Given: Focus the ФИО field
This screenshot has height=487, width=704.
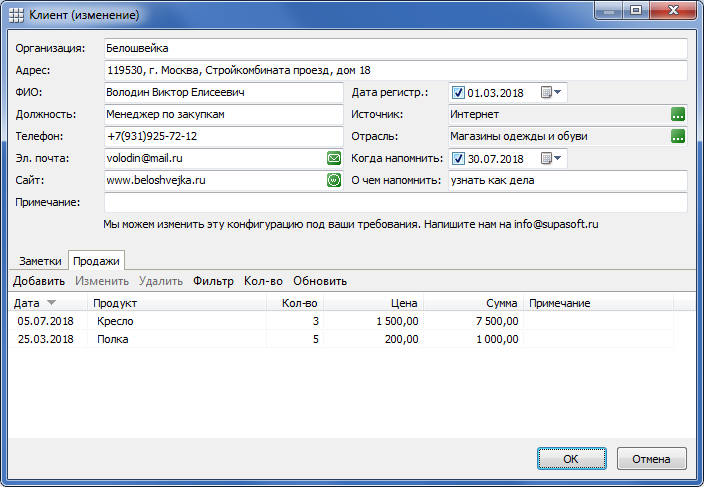Looking at the screenshot, I should click(224, 92).
